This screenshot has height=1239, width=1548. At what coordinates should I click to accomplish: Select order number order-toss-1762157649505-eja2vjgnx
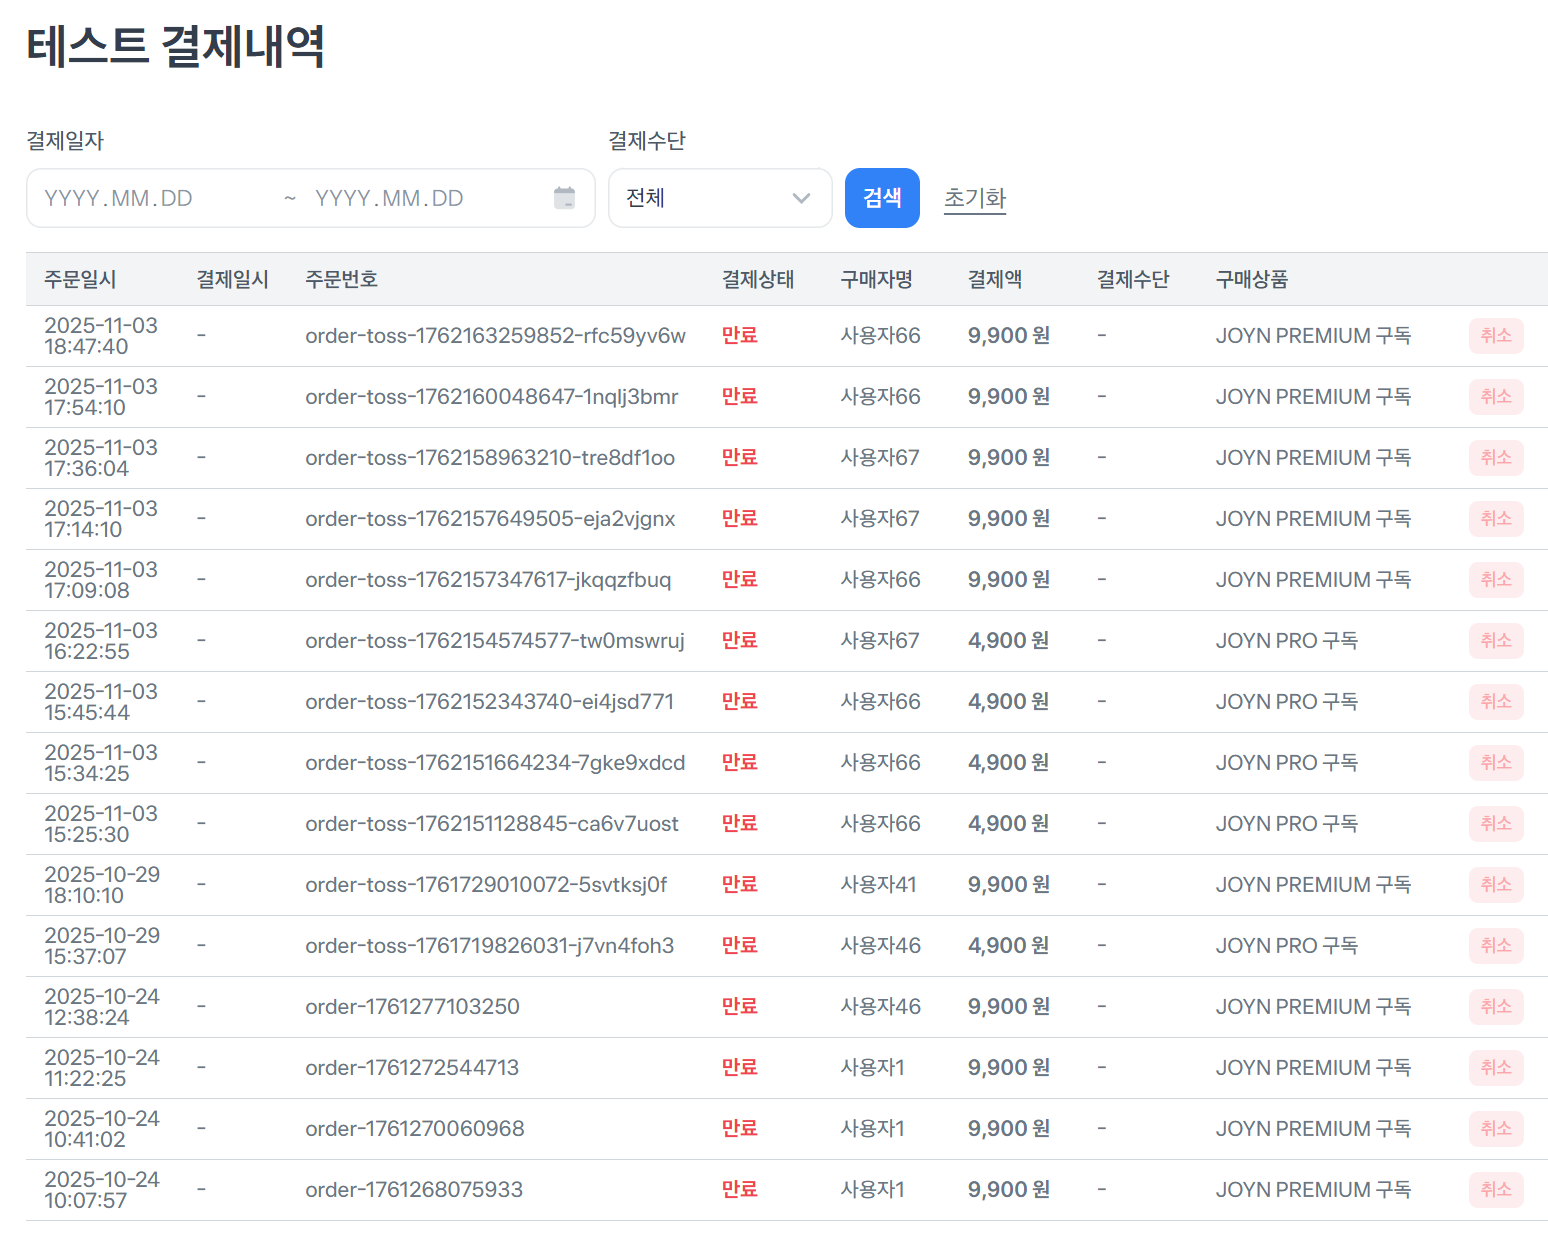point(490,519)
